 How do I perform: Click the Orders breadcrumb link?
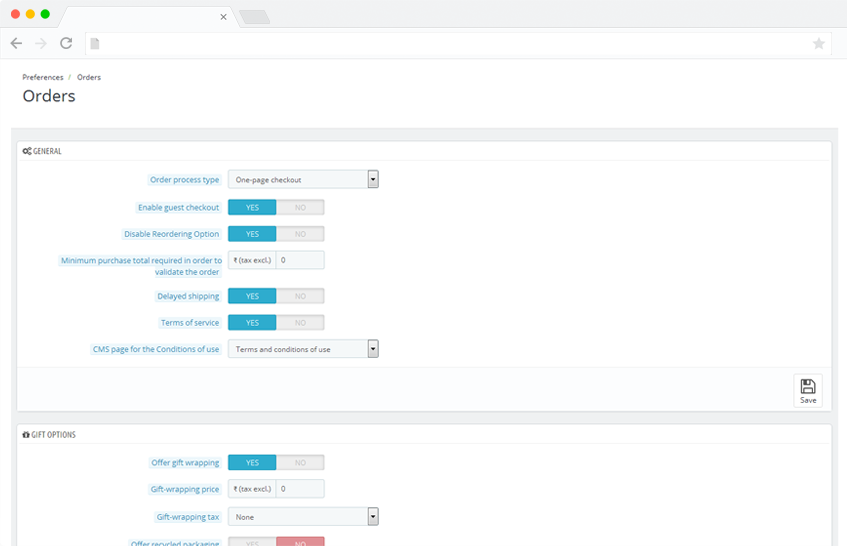pos(89,77)
